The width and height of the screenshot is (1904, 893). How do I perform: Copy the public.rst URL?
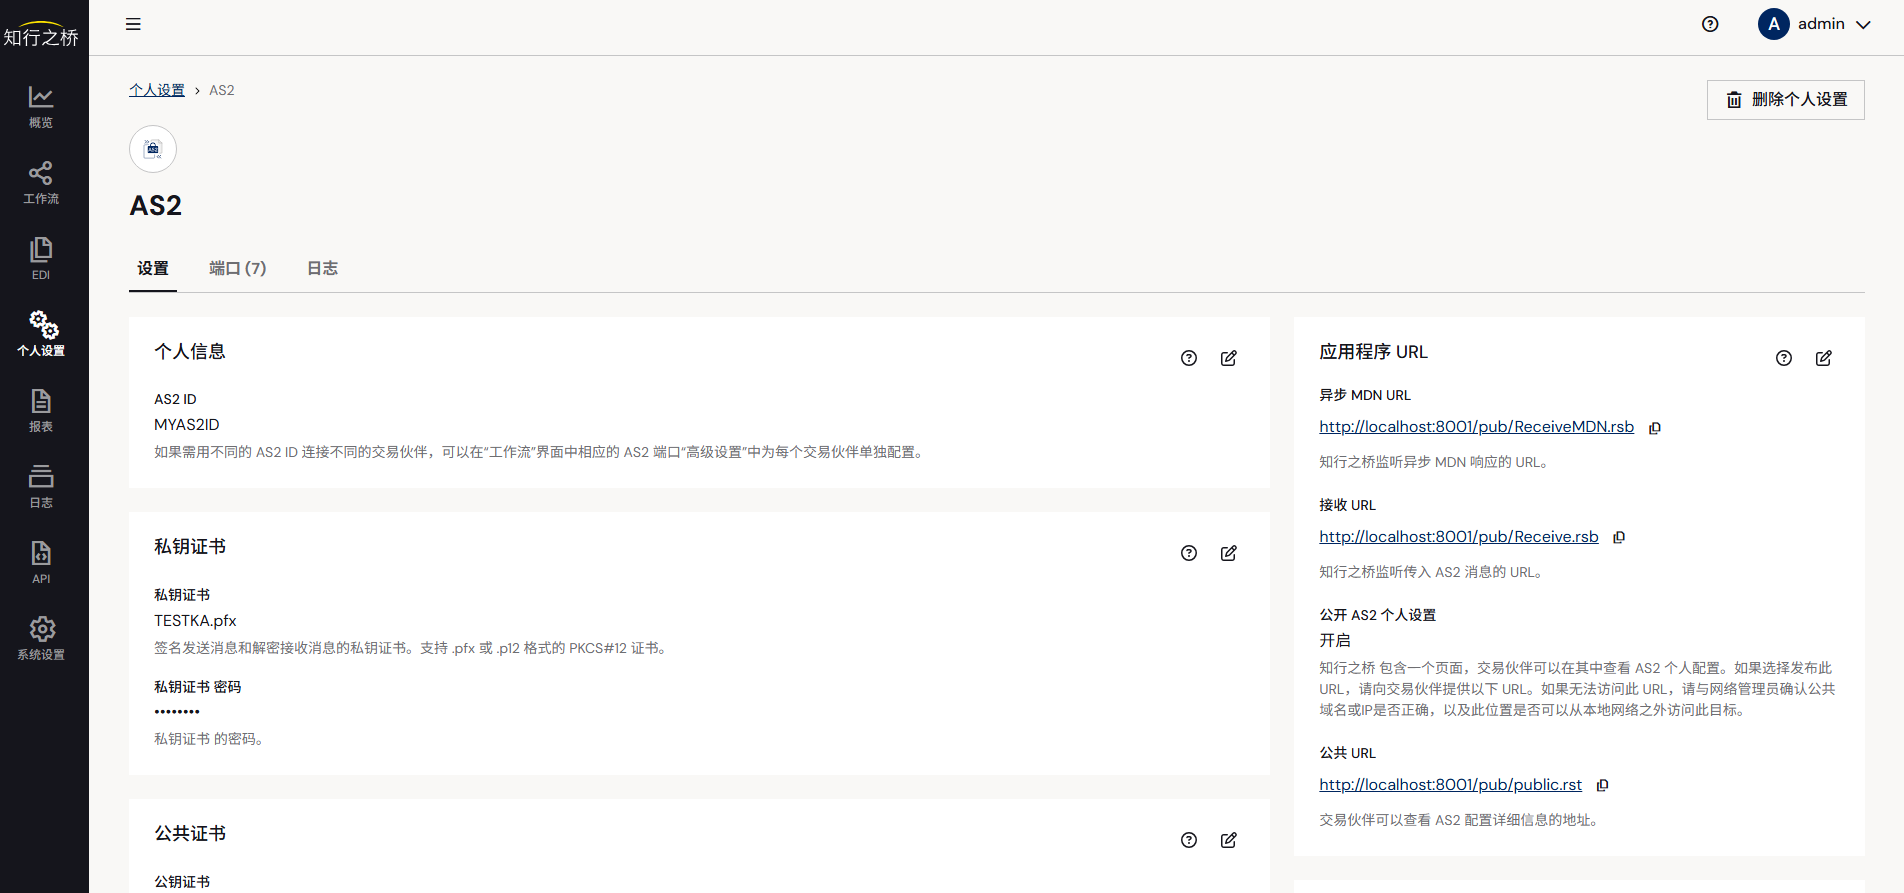pyautogui.click(x=1603, y=786)
